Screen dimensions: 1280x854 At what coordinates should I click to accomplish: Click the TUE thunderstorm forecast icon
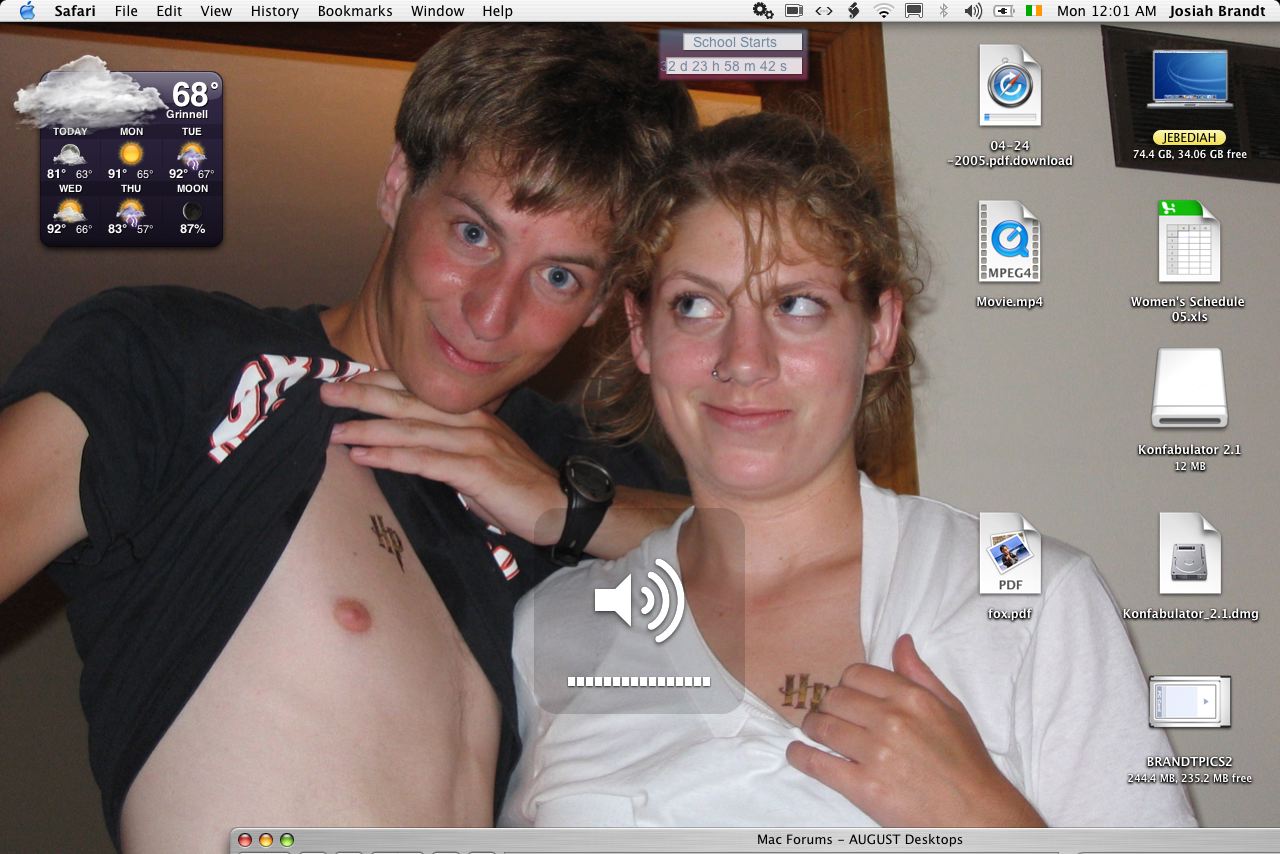[191, 155]
